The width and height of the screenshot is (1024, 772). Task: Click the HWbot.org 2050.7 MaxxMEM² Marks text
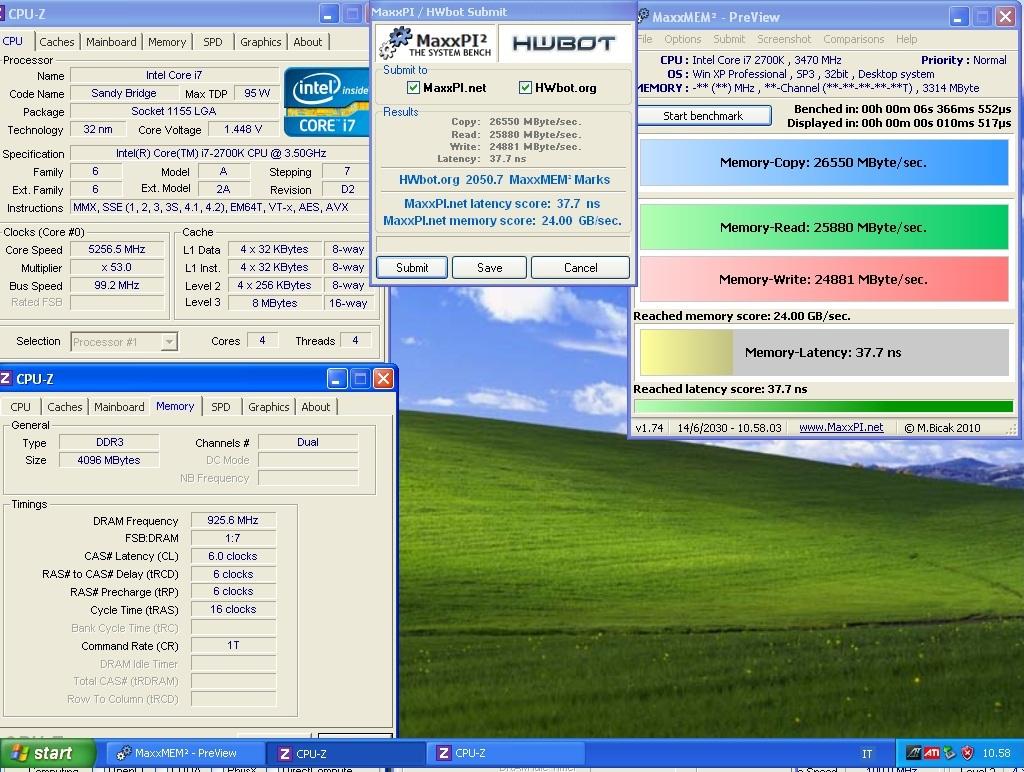pos(504,179)
